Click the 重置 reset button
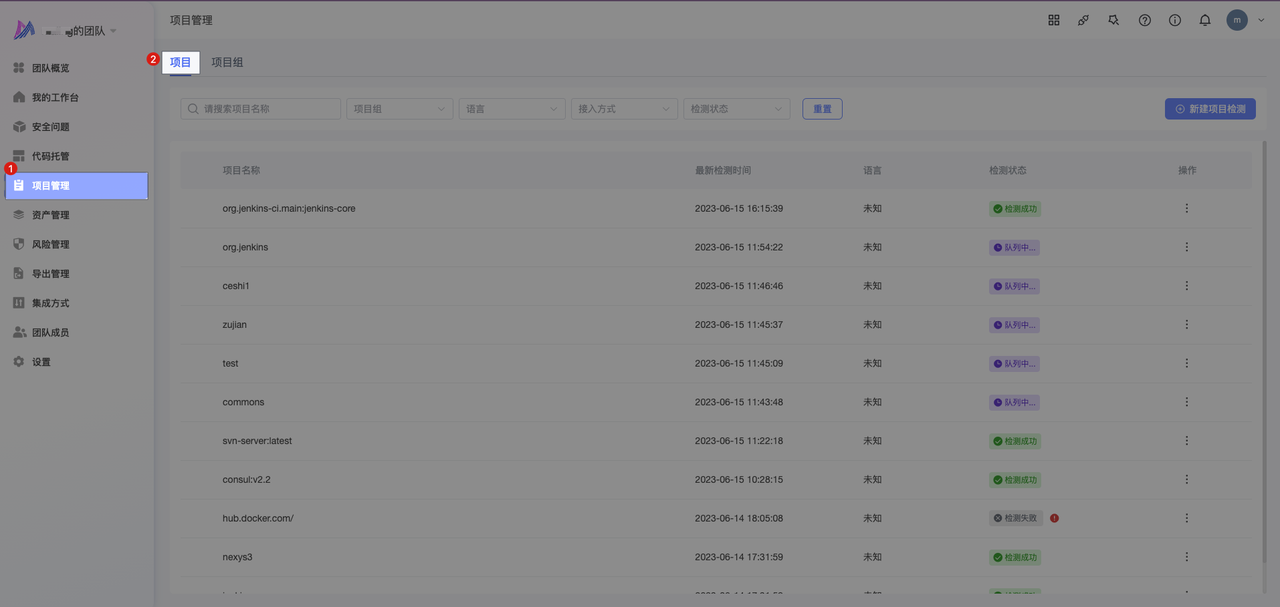1280x607 pixels. (822, 109)
